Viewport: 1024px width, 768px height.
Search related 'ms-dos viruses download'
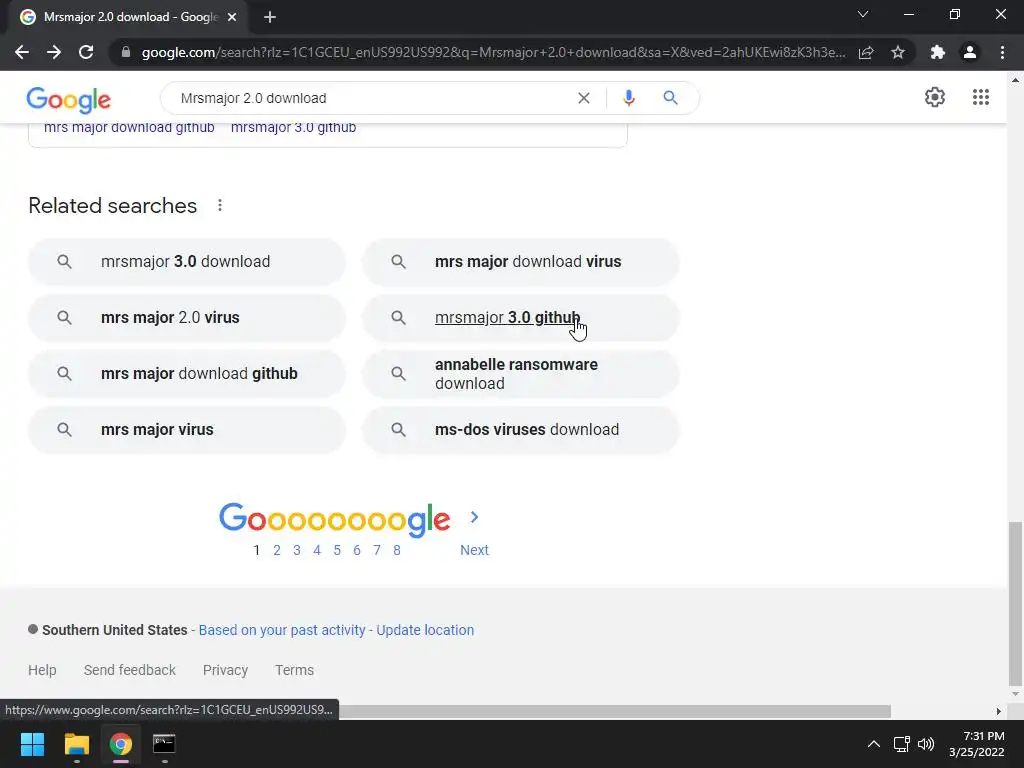520,430
